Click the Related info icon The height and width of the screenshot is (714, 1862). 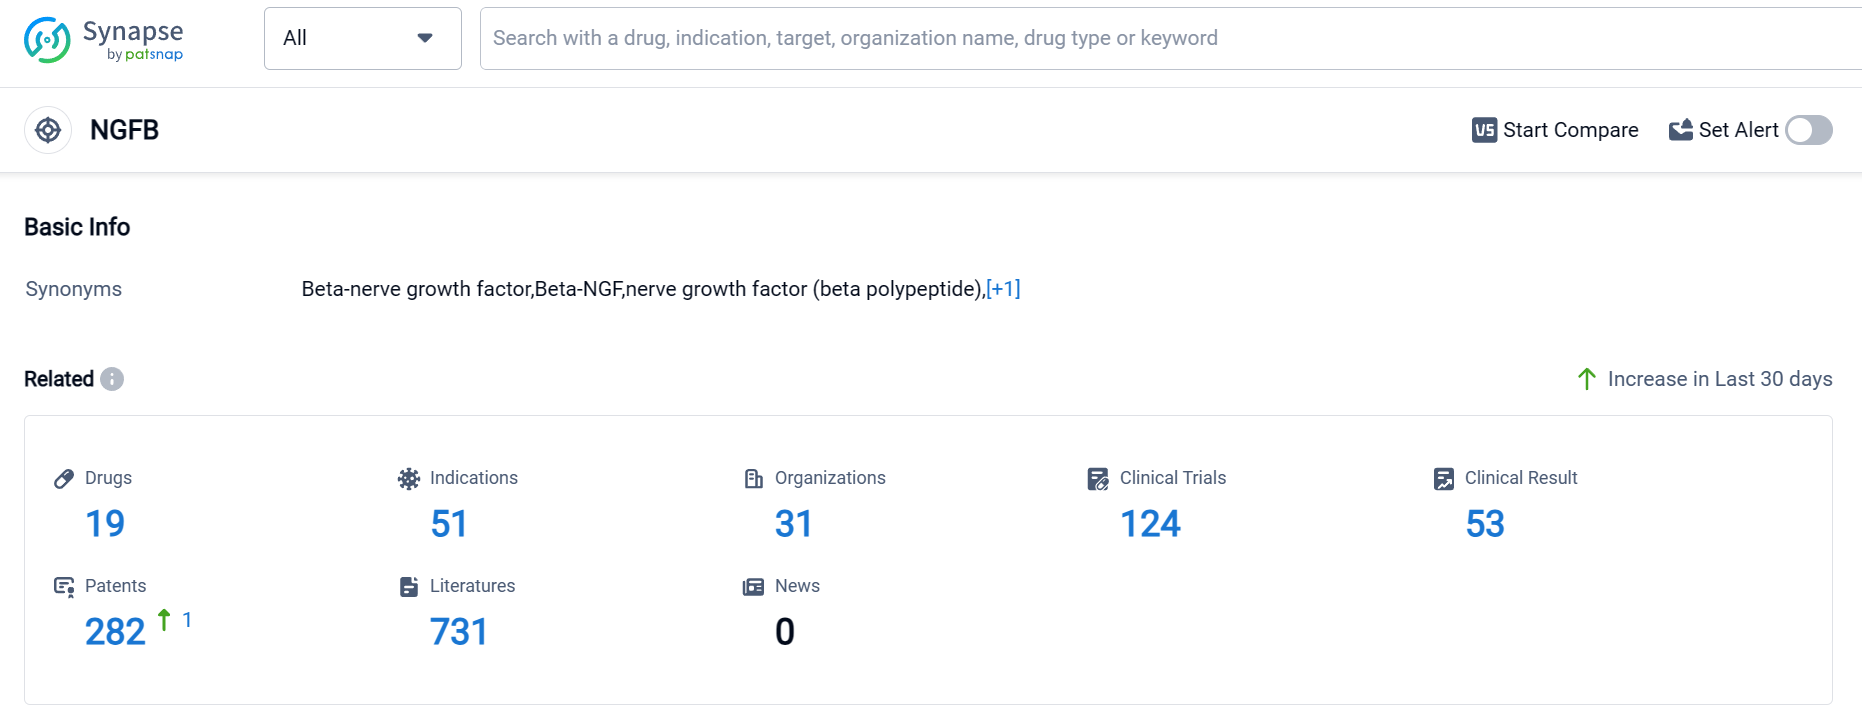[x=112, y=379]
